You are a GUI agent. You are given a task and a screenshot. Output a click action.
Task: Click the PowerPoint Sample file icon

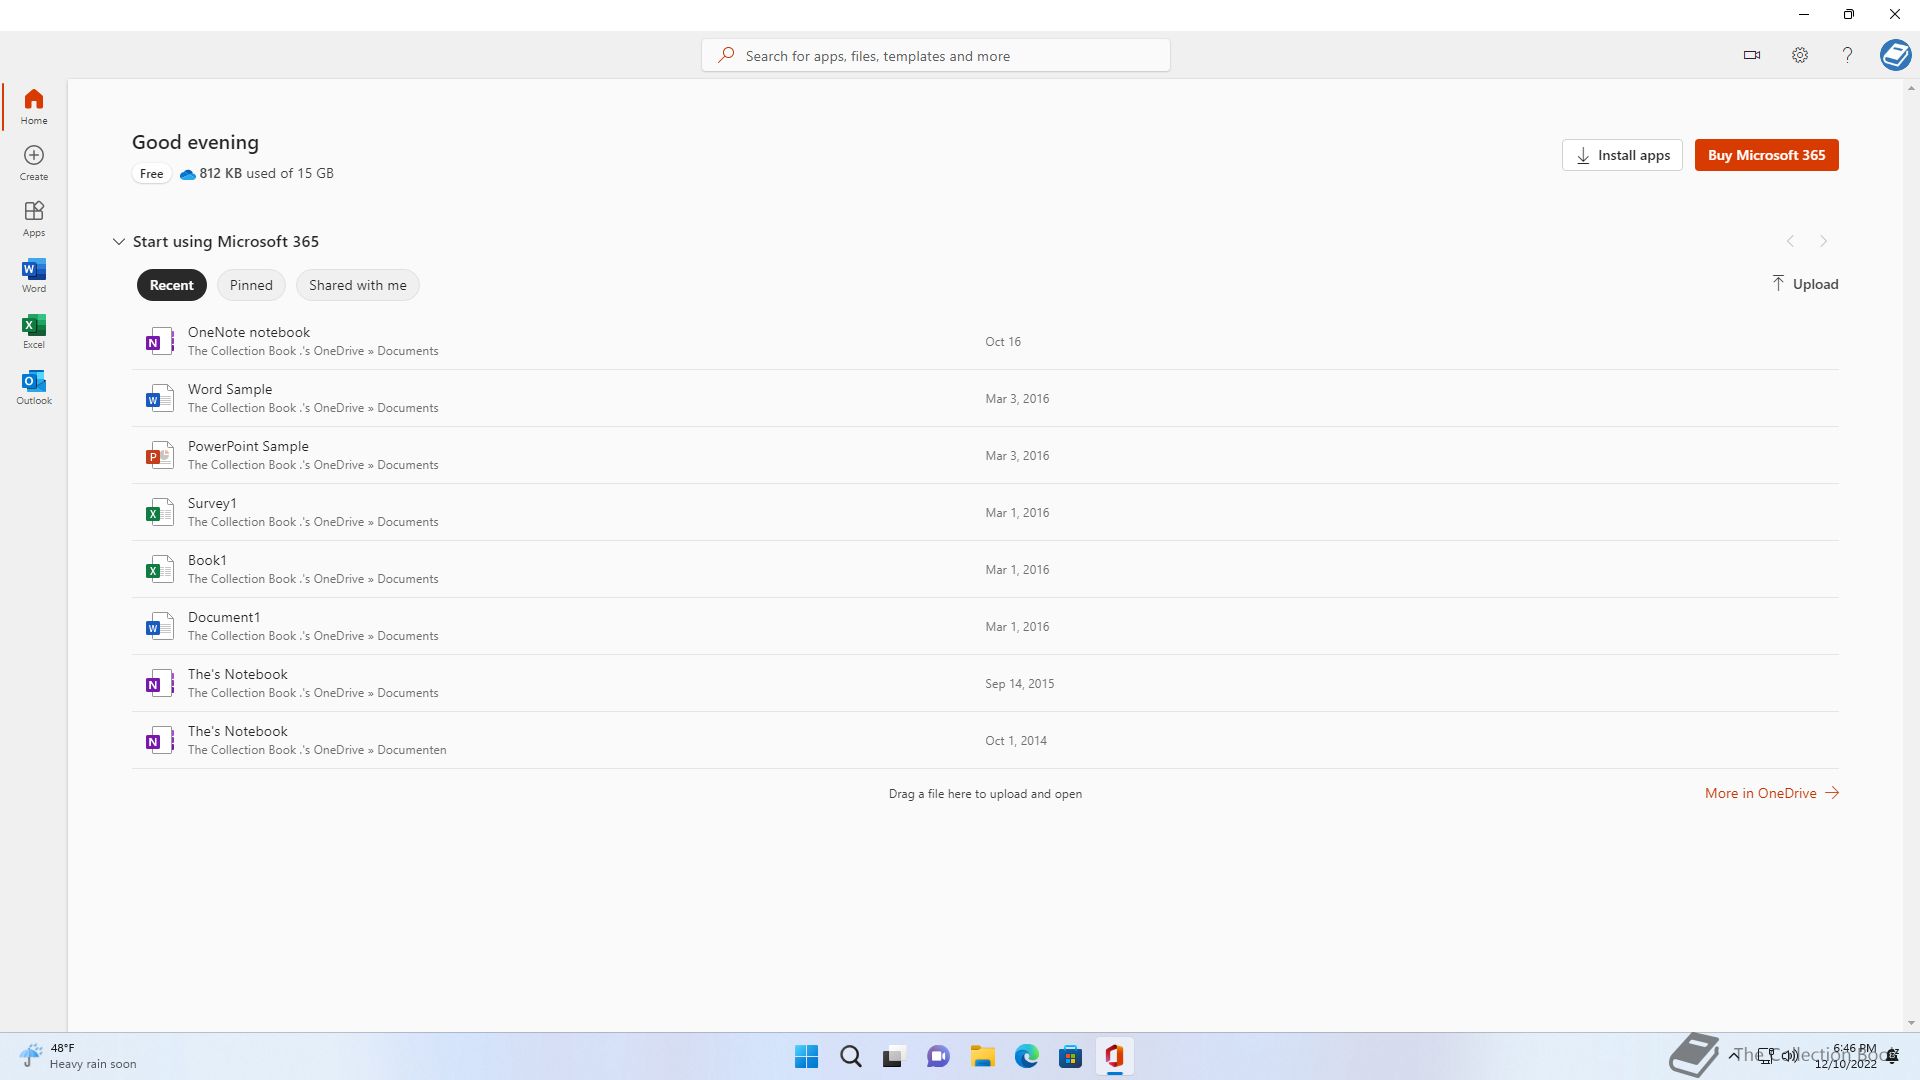click(x=159, y=455)
